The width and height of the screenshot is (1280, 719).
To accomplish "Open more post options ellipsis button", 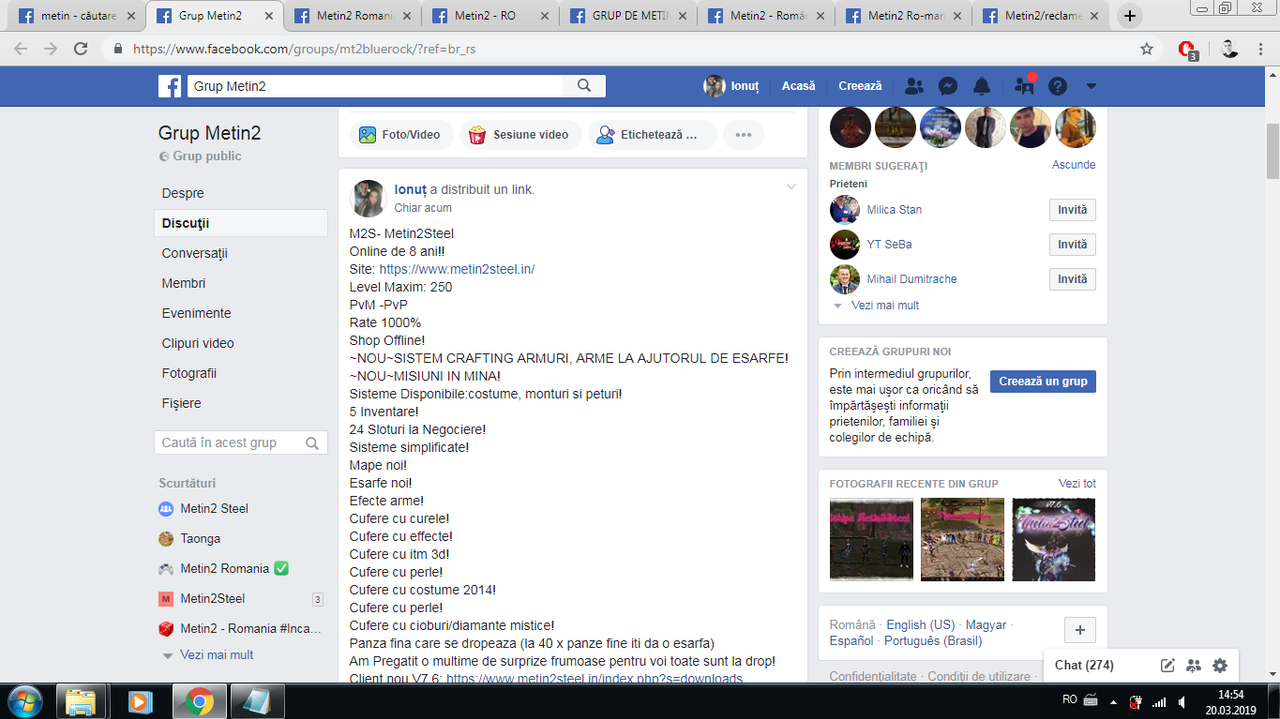I will 743,135.
